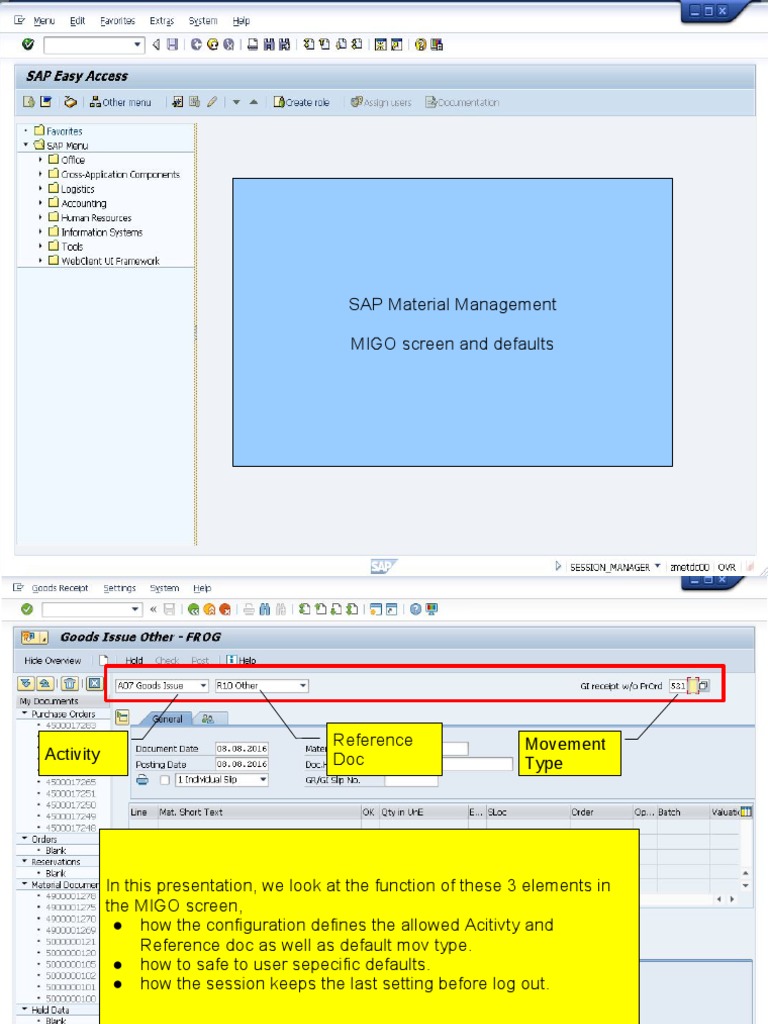Click the Cancel icon in the Easy Access toolbar
This screenshot has width=768, height=1024.
click(x=229, y=44)
